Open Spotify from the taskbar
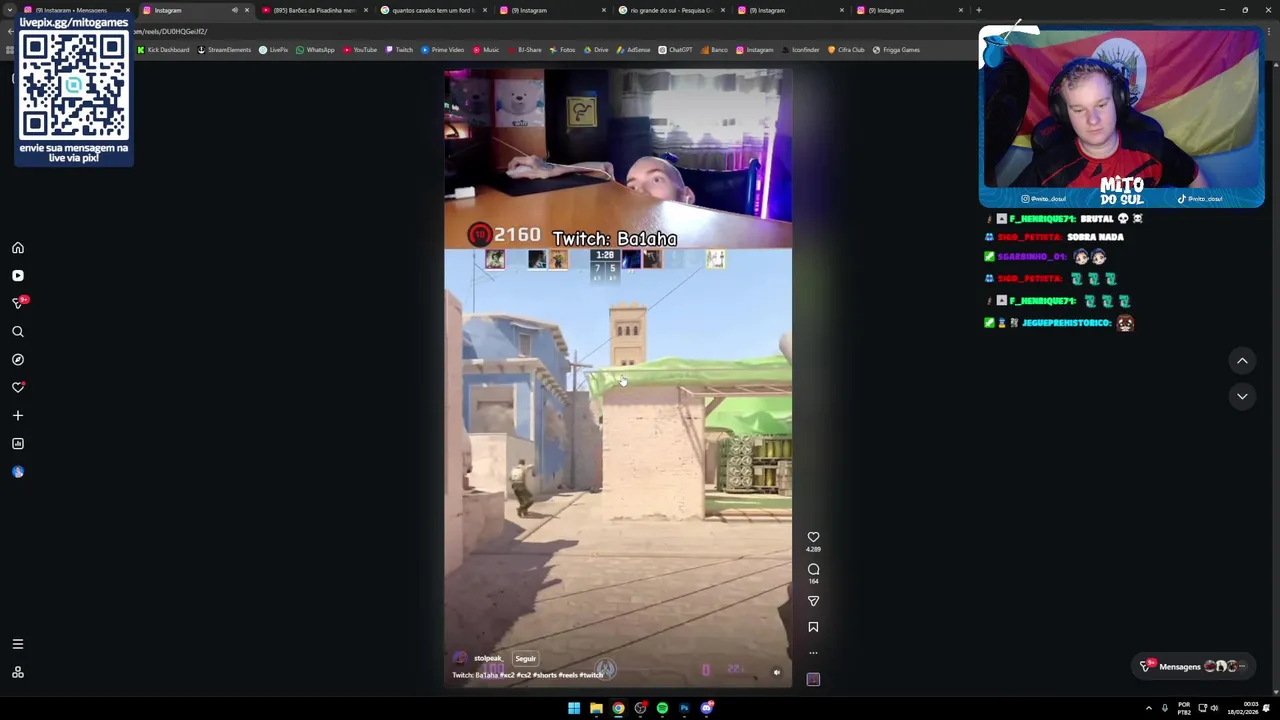Screen dimensions: 1280x720 (662, 709)
